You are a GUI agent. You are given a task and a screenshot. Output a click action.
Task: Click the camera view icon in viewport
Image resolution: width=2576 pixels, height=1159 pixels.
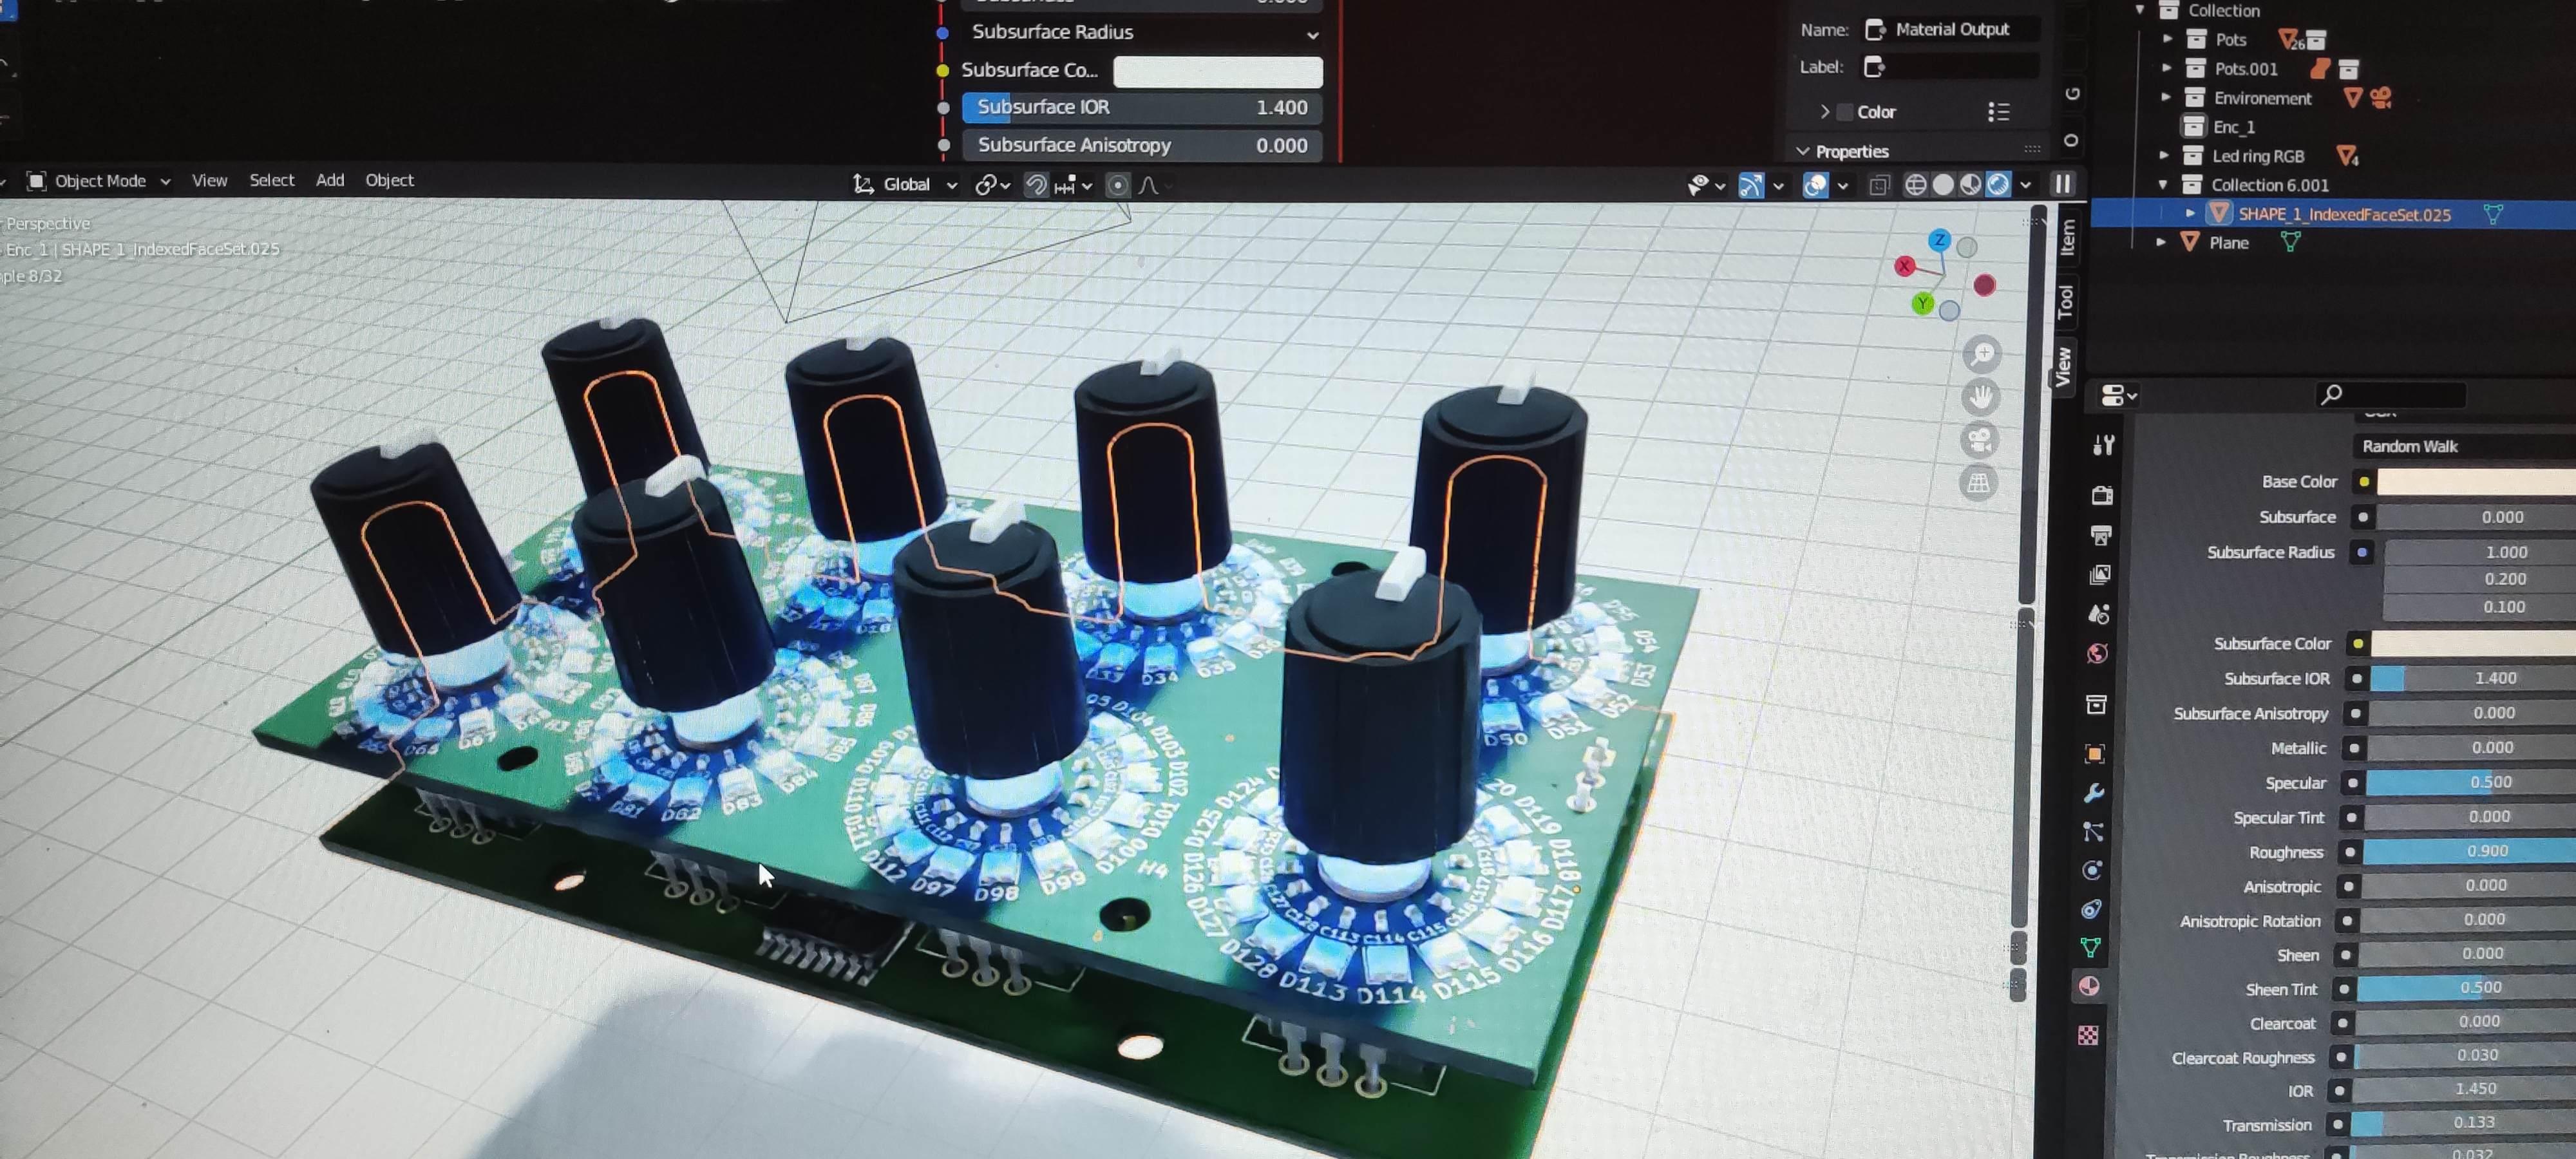click(1979, 440)
